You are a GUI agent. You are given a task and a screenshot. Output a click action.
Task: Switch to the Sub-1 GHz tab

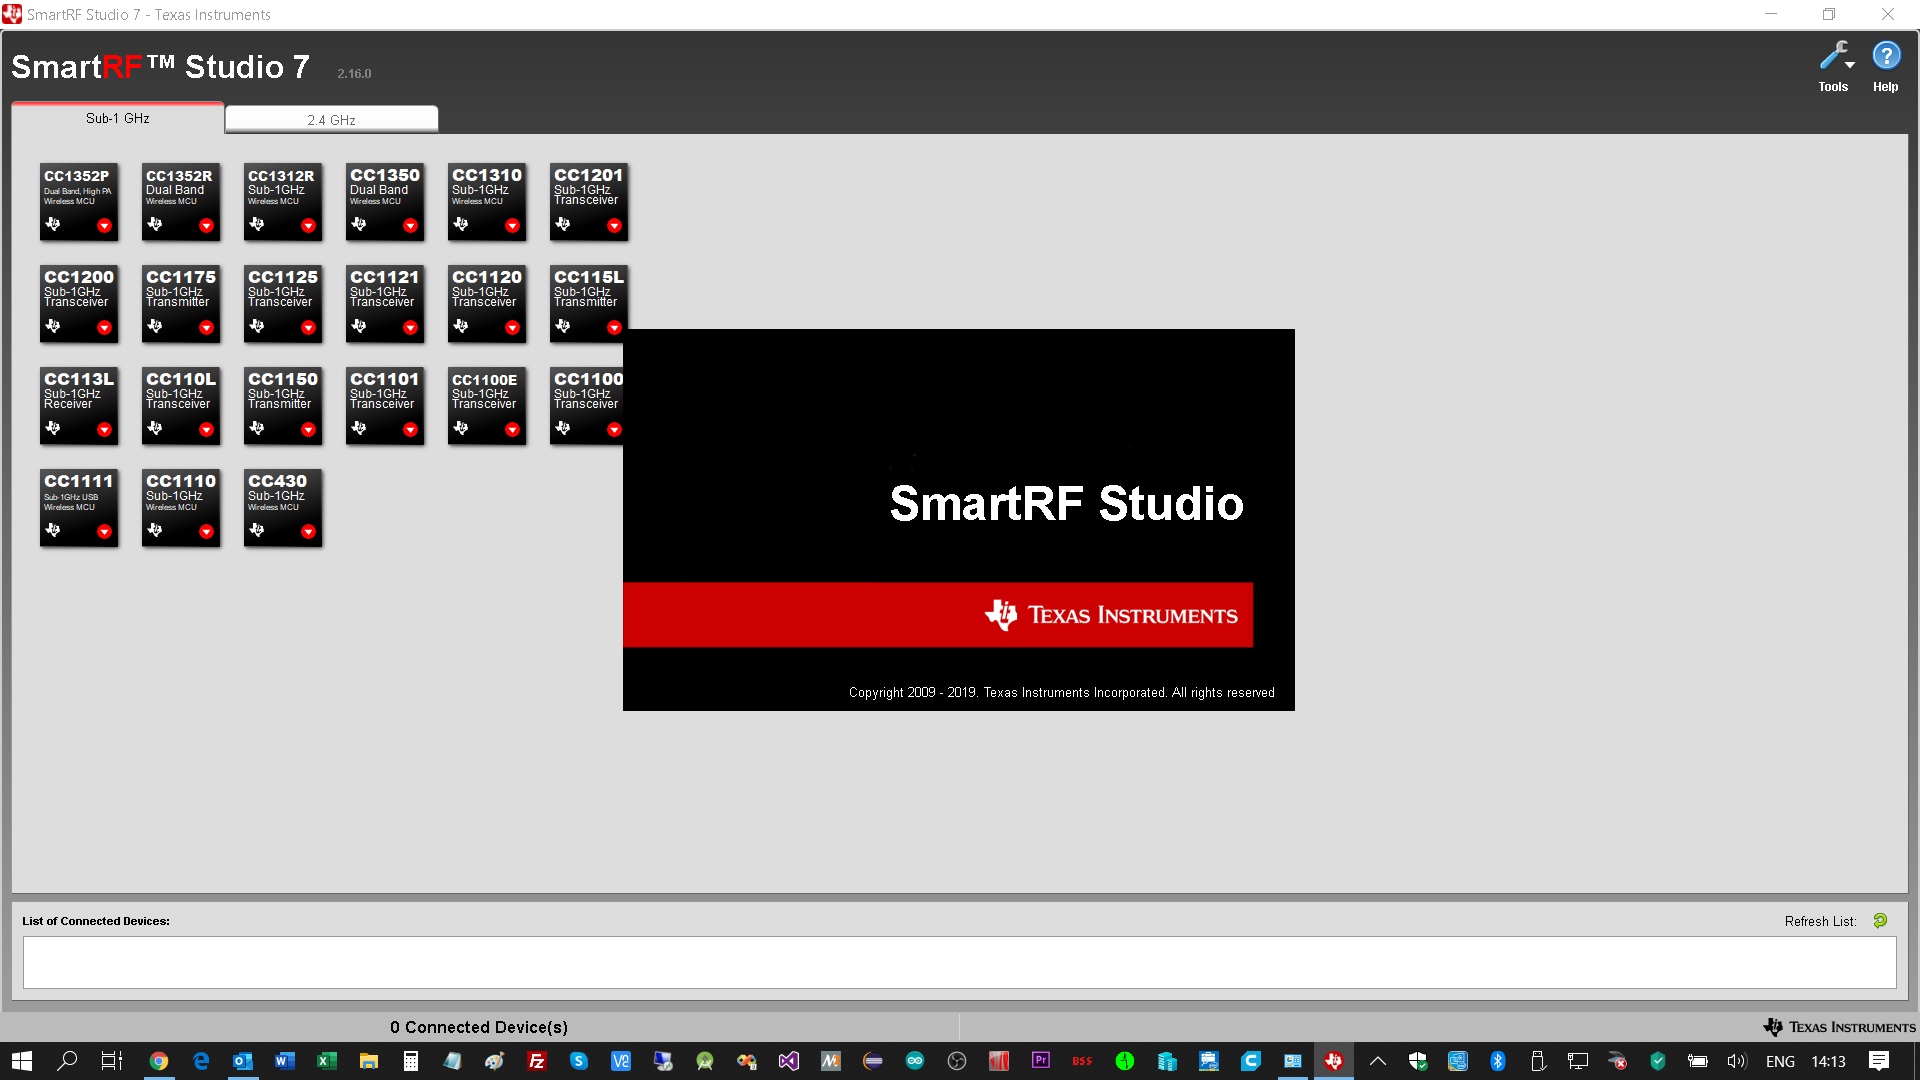point(117,118)
